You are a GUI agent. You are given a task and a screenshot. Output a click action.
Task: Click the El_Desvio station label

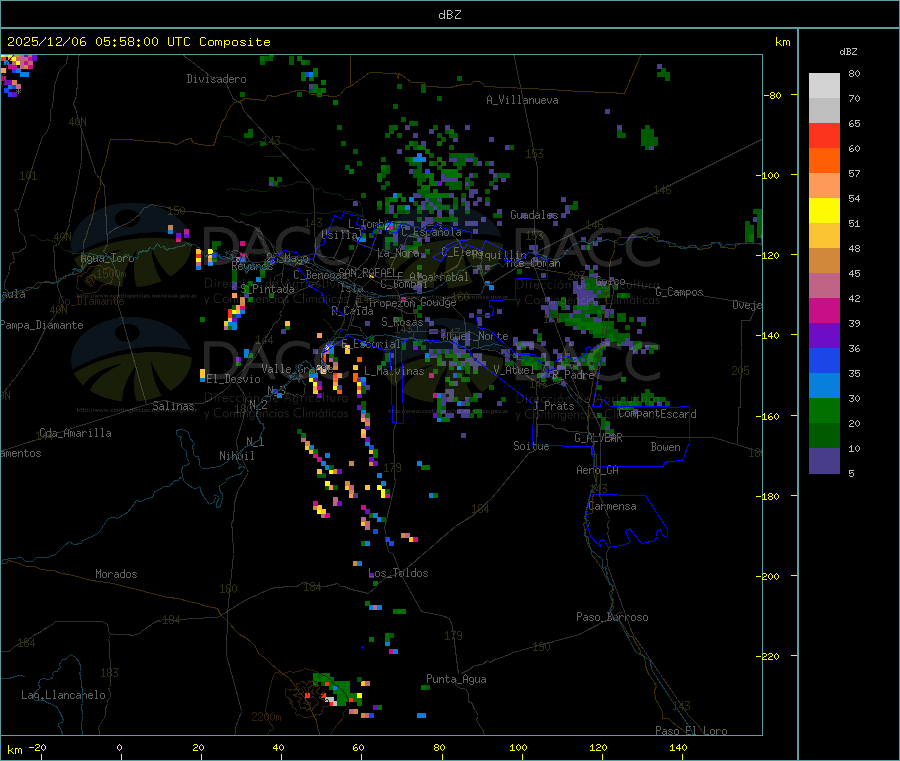point(234,379)
